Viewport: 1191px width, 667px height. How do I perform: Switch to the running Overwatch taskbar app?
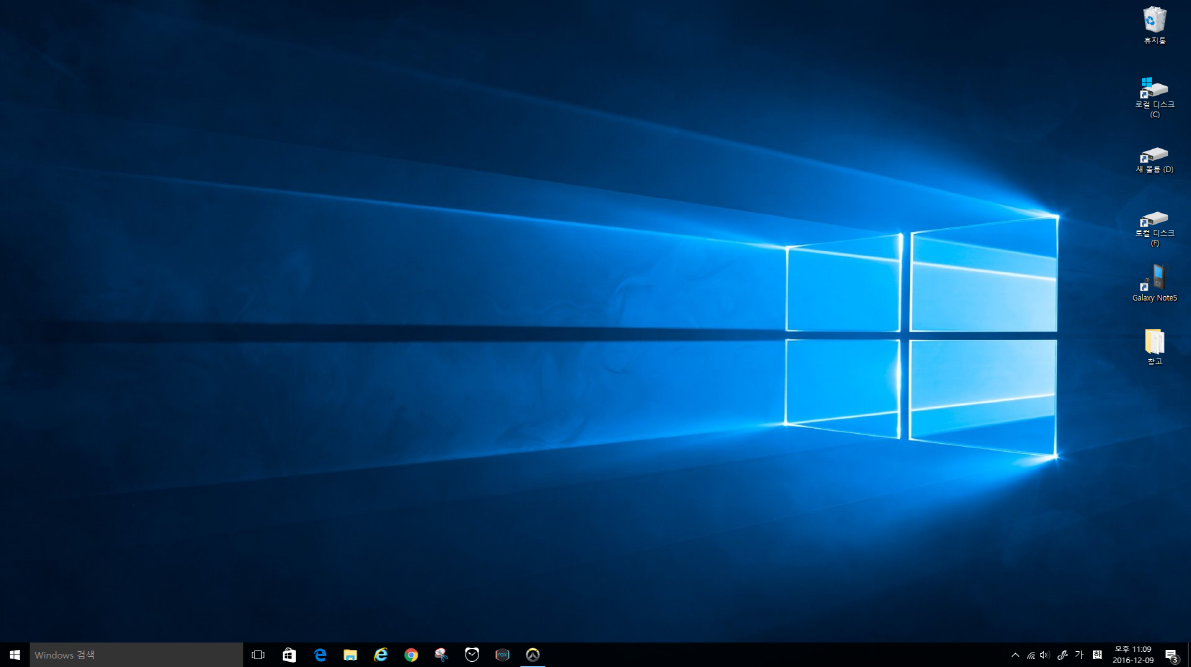pyautogui.click(x=532, y=655)
